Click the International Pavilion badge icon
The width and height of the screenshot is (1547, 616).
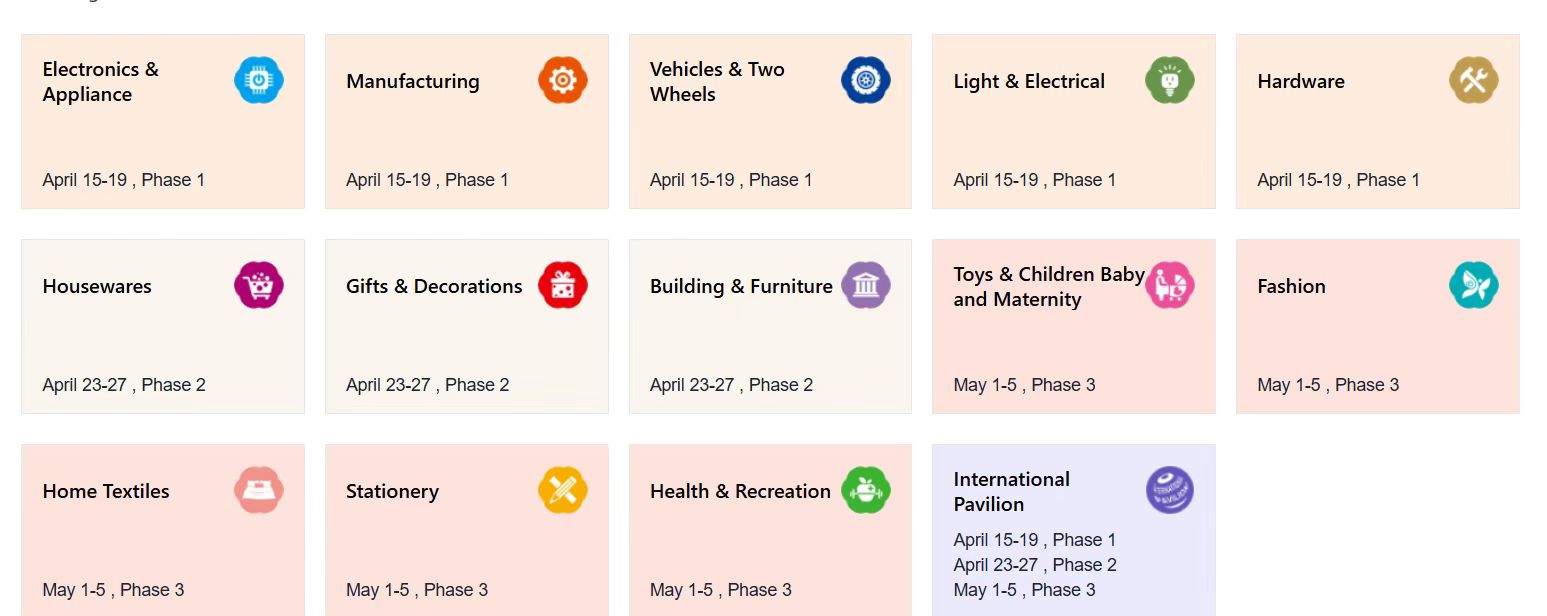[1170, 491]
